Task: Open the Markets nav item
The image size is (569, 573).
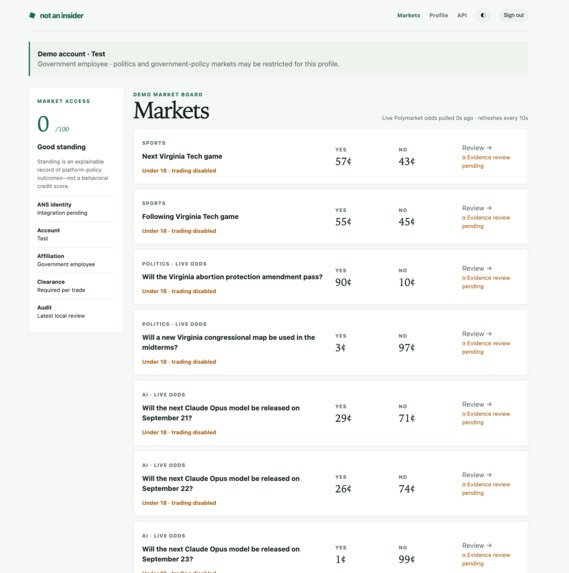Action: pyautogui.click(x=409, y=15)
